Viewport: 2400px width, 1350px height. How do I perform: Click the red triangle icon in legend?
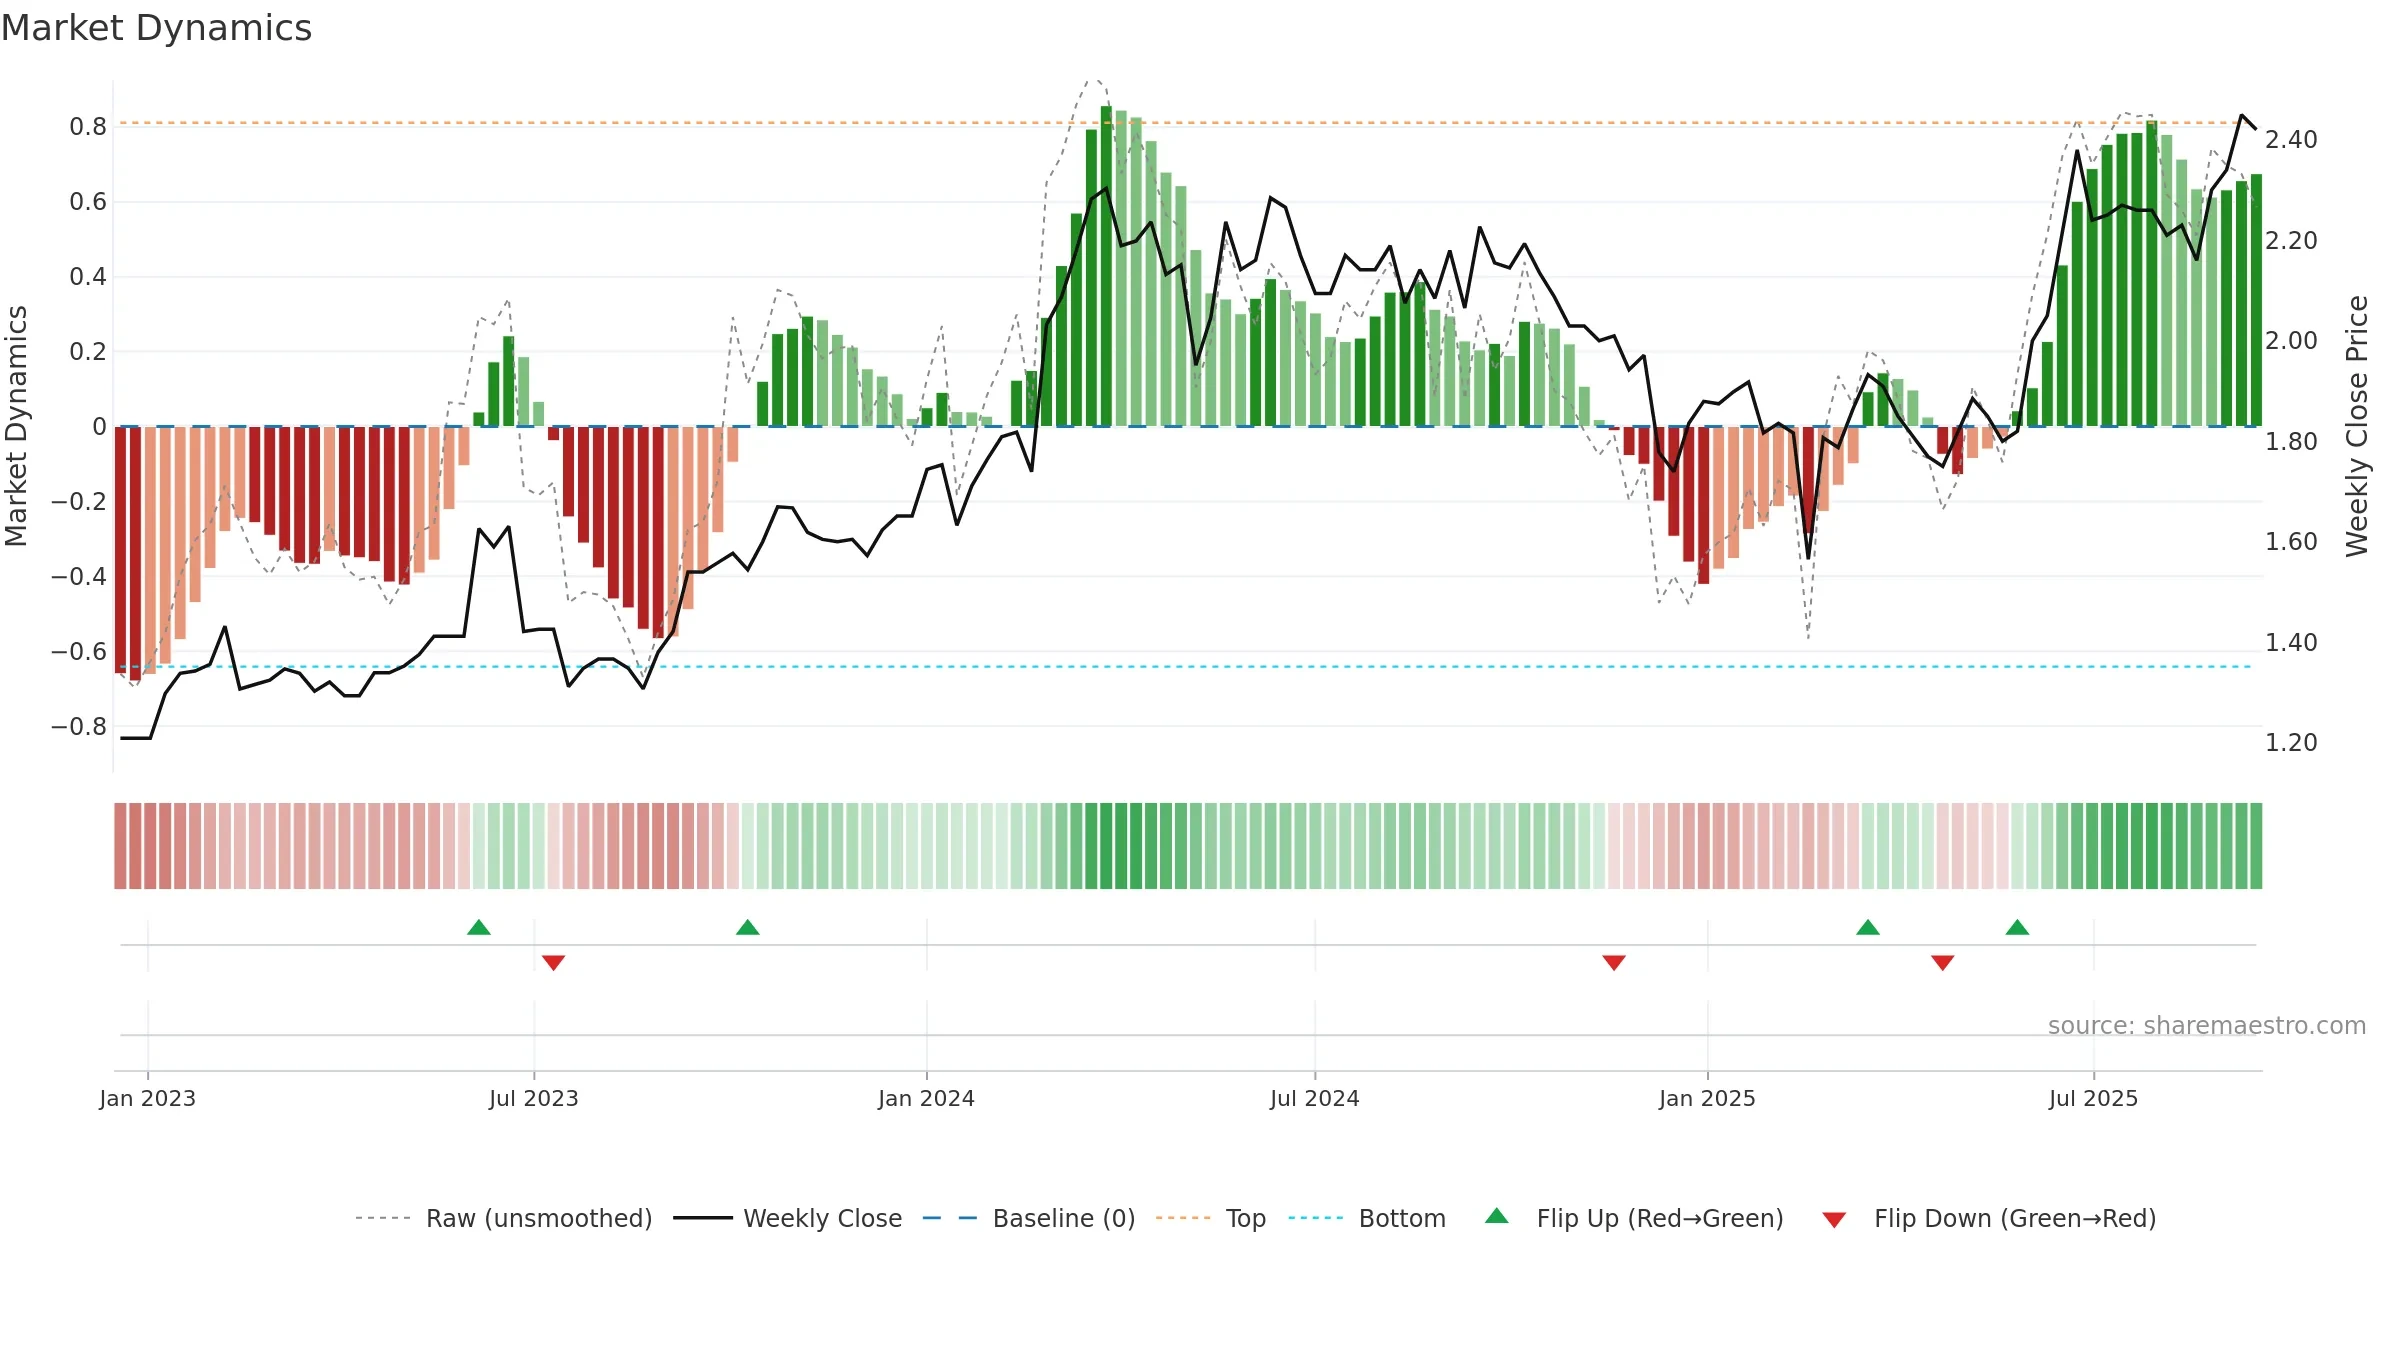[1834, 1220]
